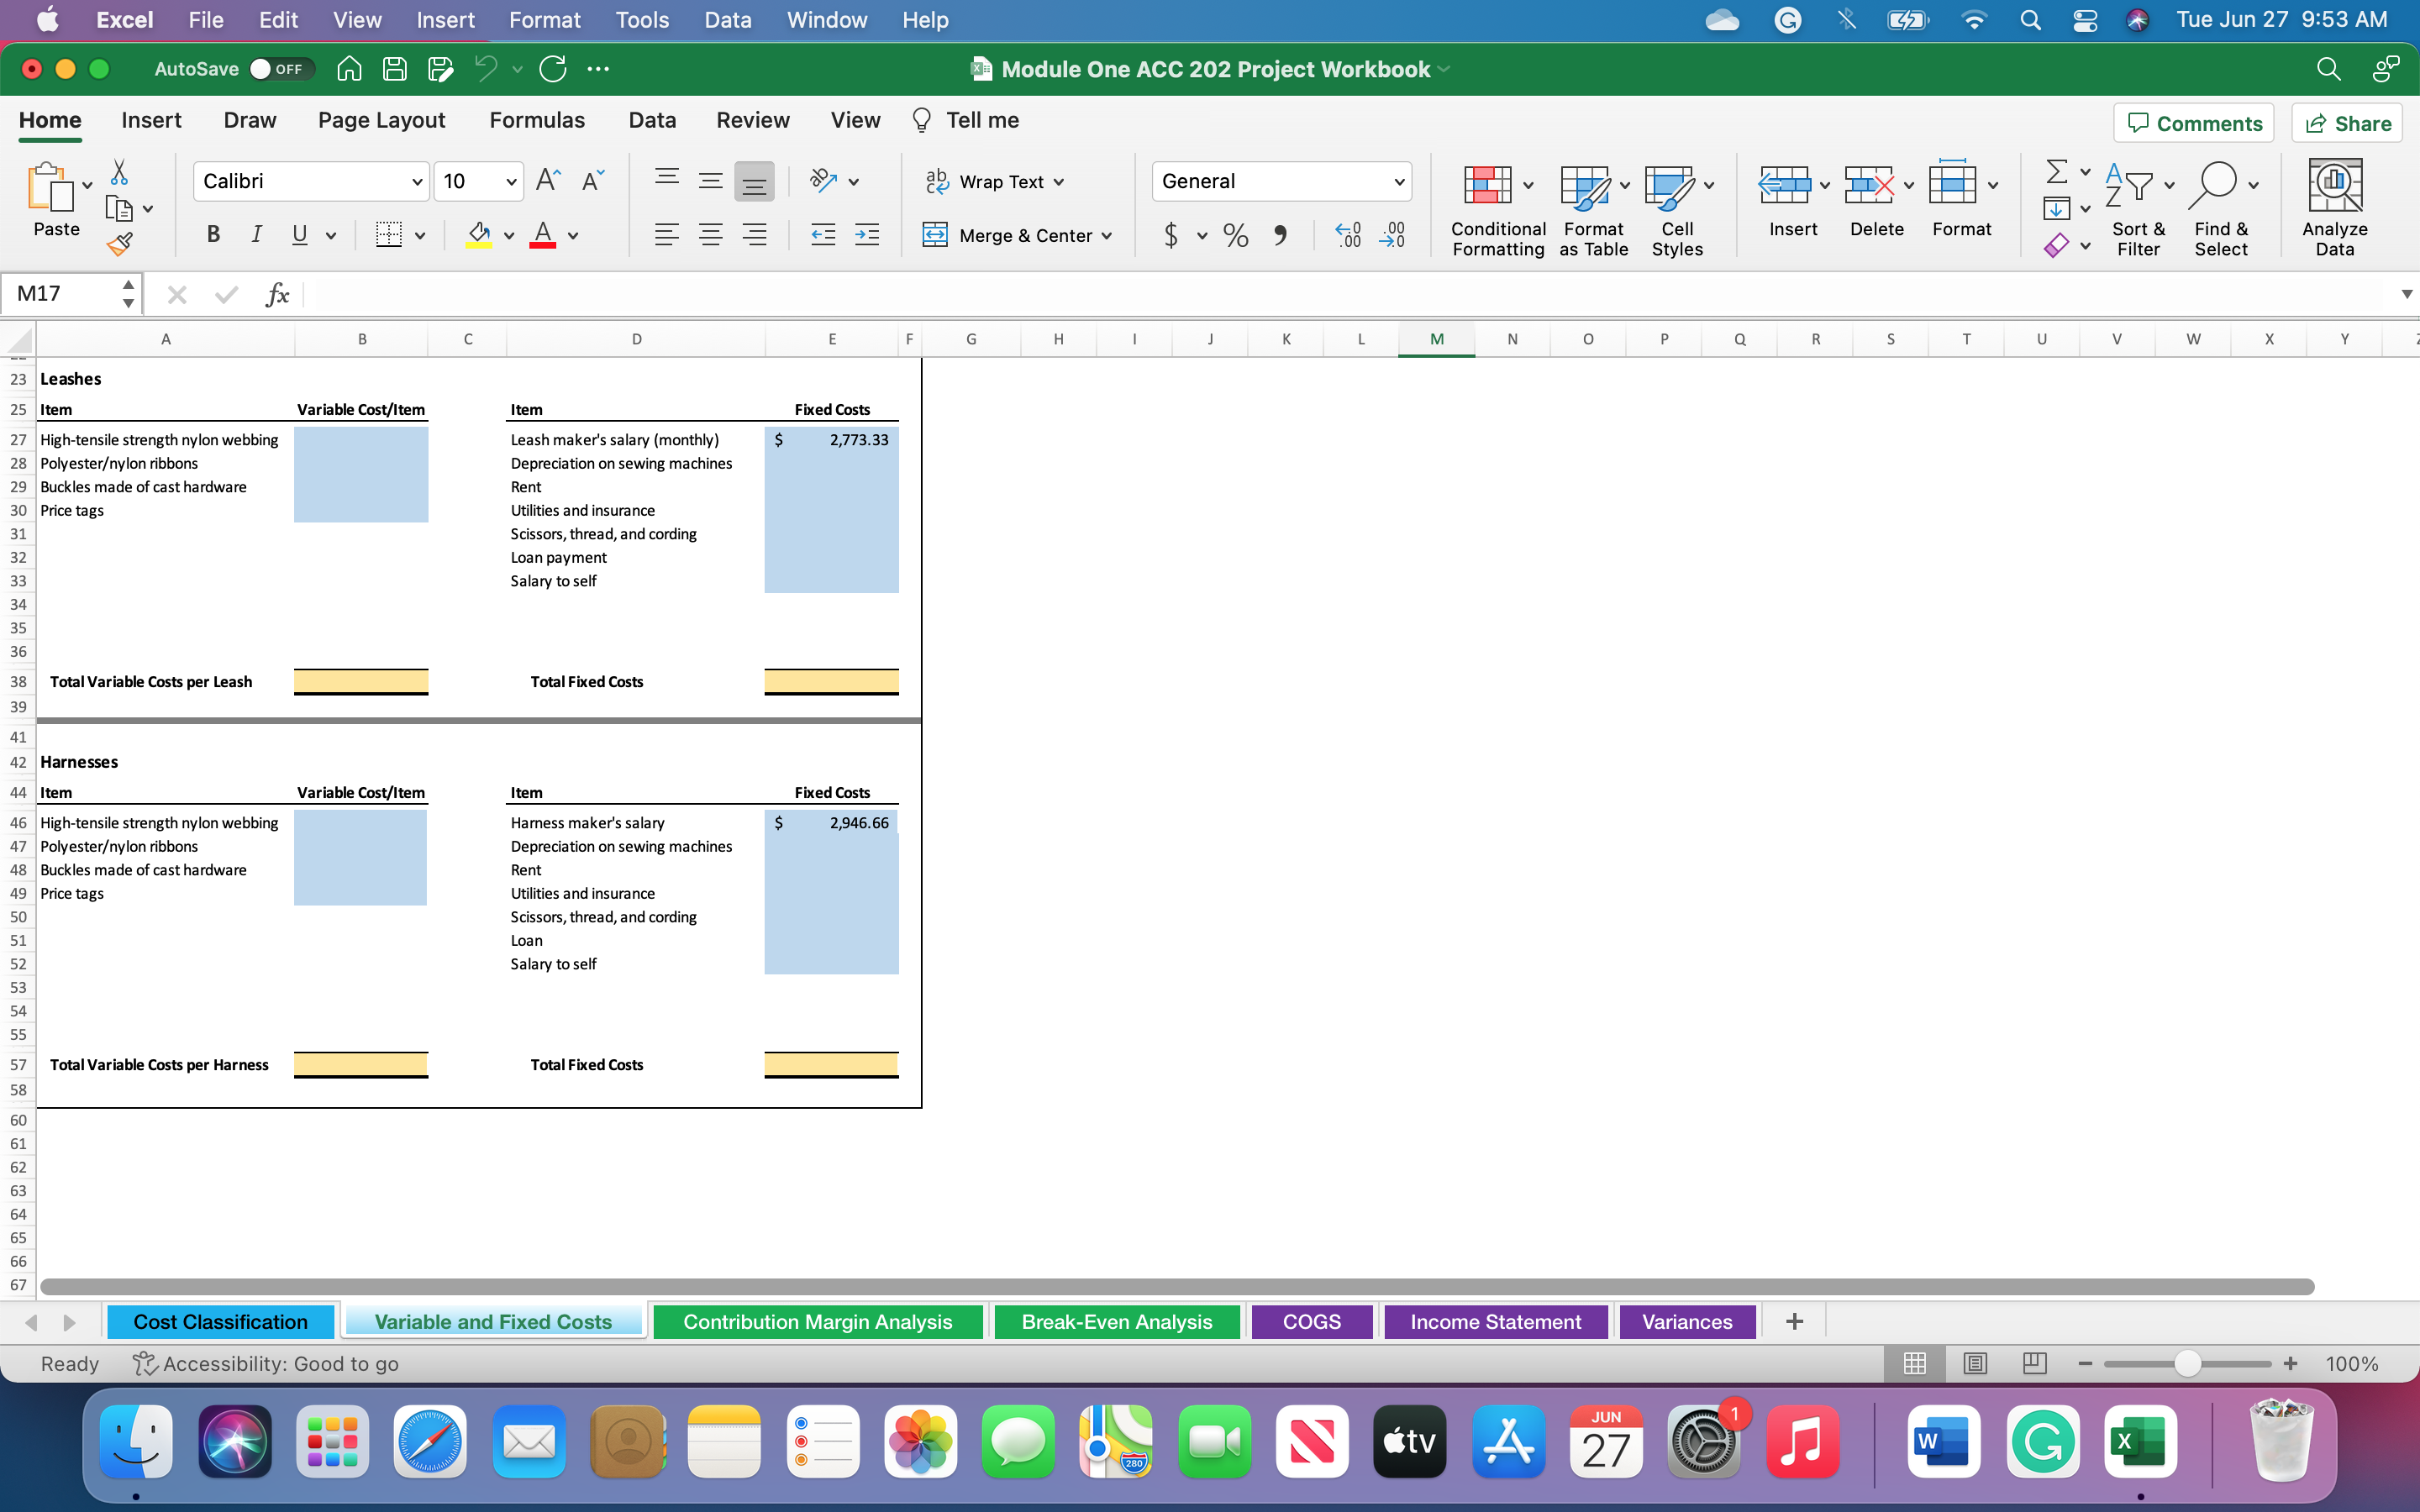Viewport: 2420px width, 1512px height.
Task: Click the Borders grid icon
Action: [x=388, y=235]
